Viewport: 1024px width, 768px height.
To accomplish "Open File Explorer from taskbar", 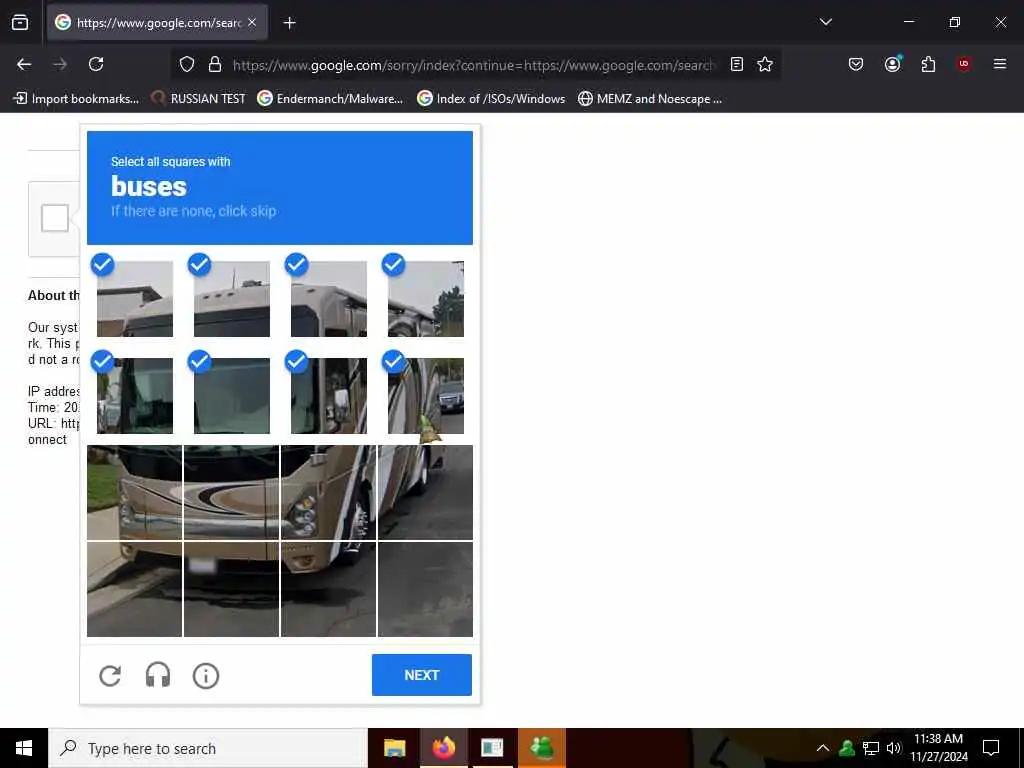I will tap(394, 748).
